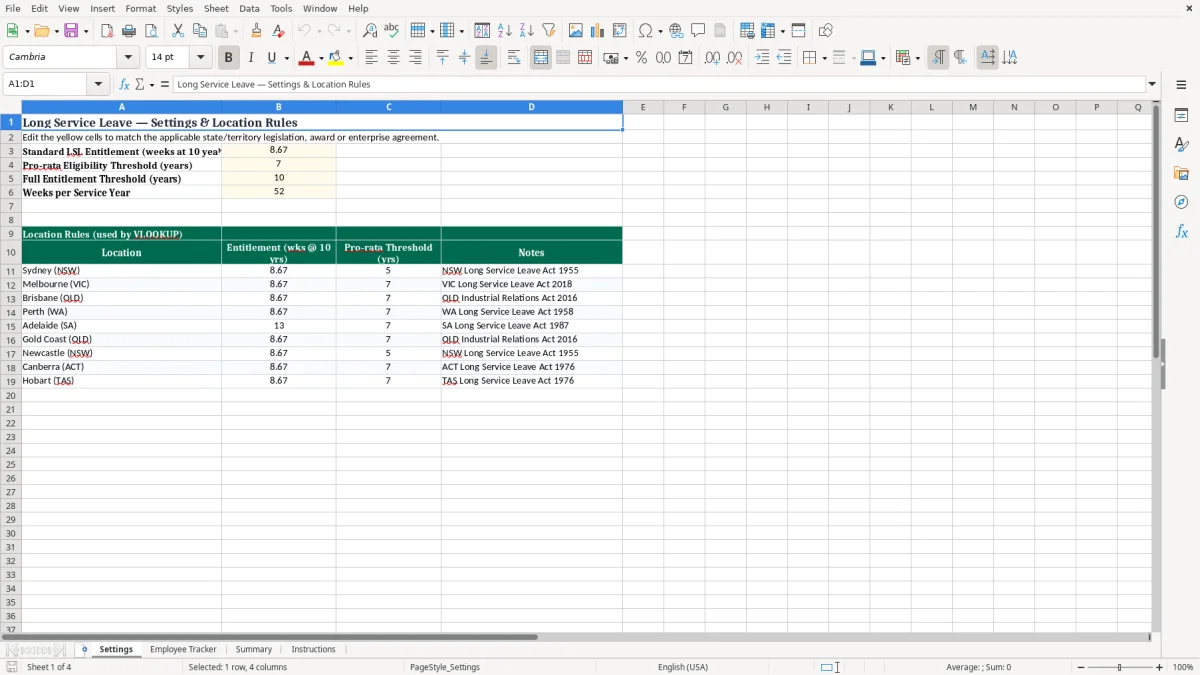Switch to the Instructions sheet tab
This screenshot has width=1200, height=675.
click(313, 650)
